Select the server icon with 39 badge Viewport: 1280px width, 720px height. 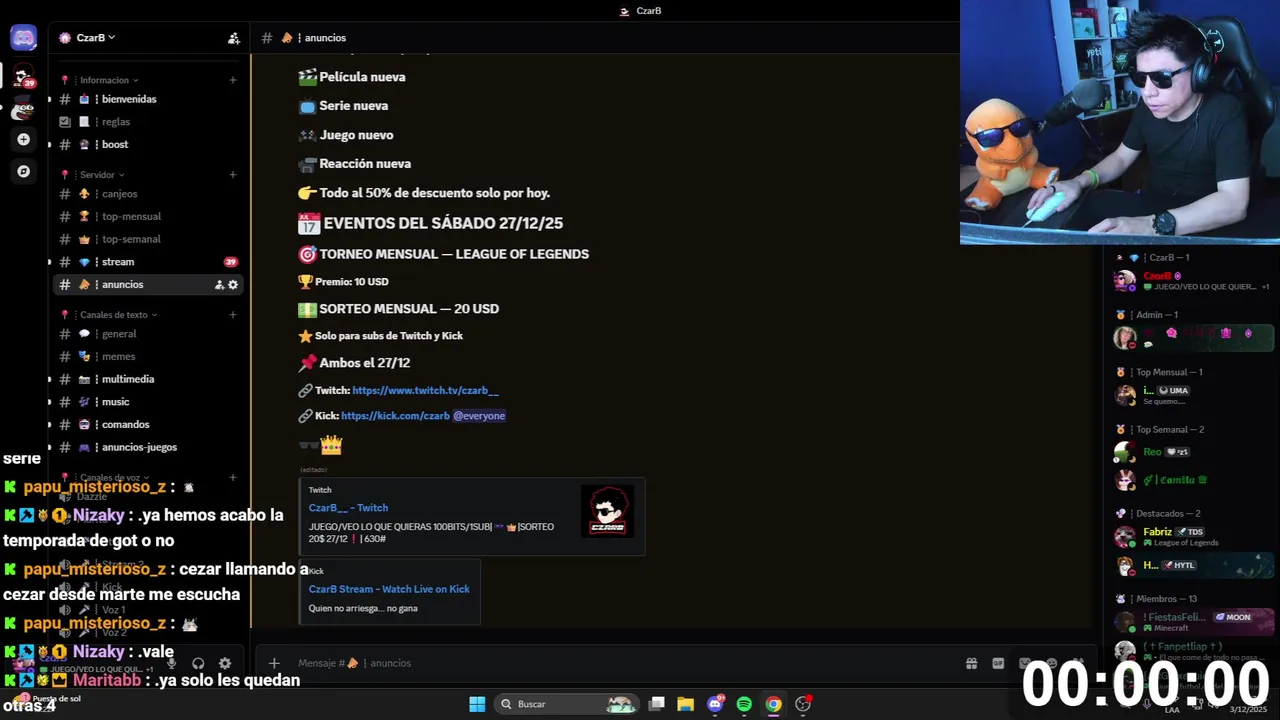23,77
